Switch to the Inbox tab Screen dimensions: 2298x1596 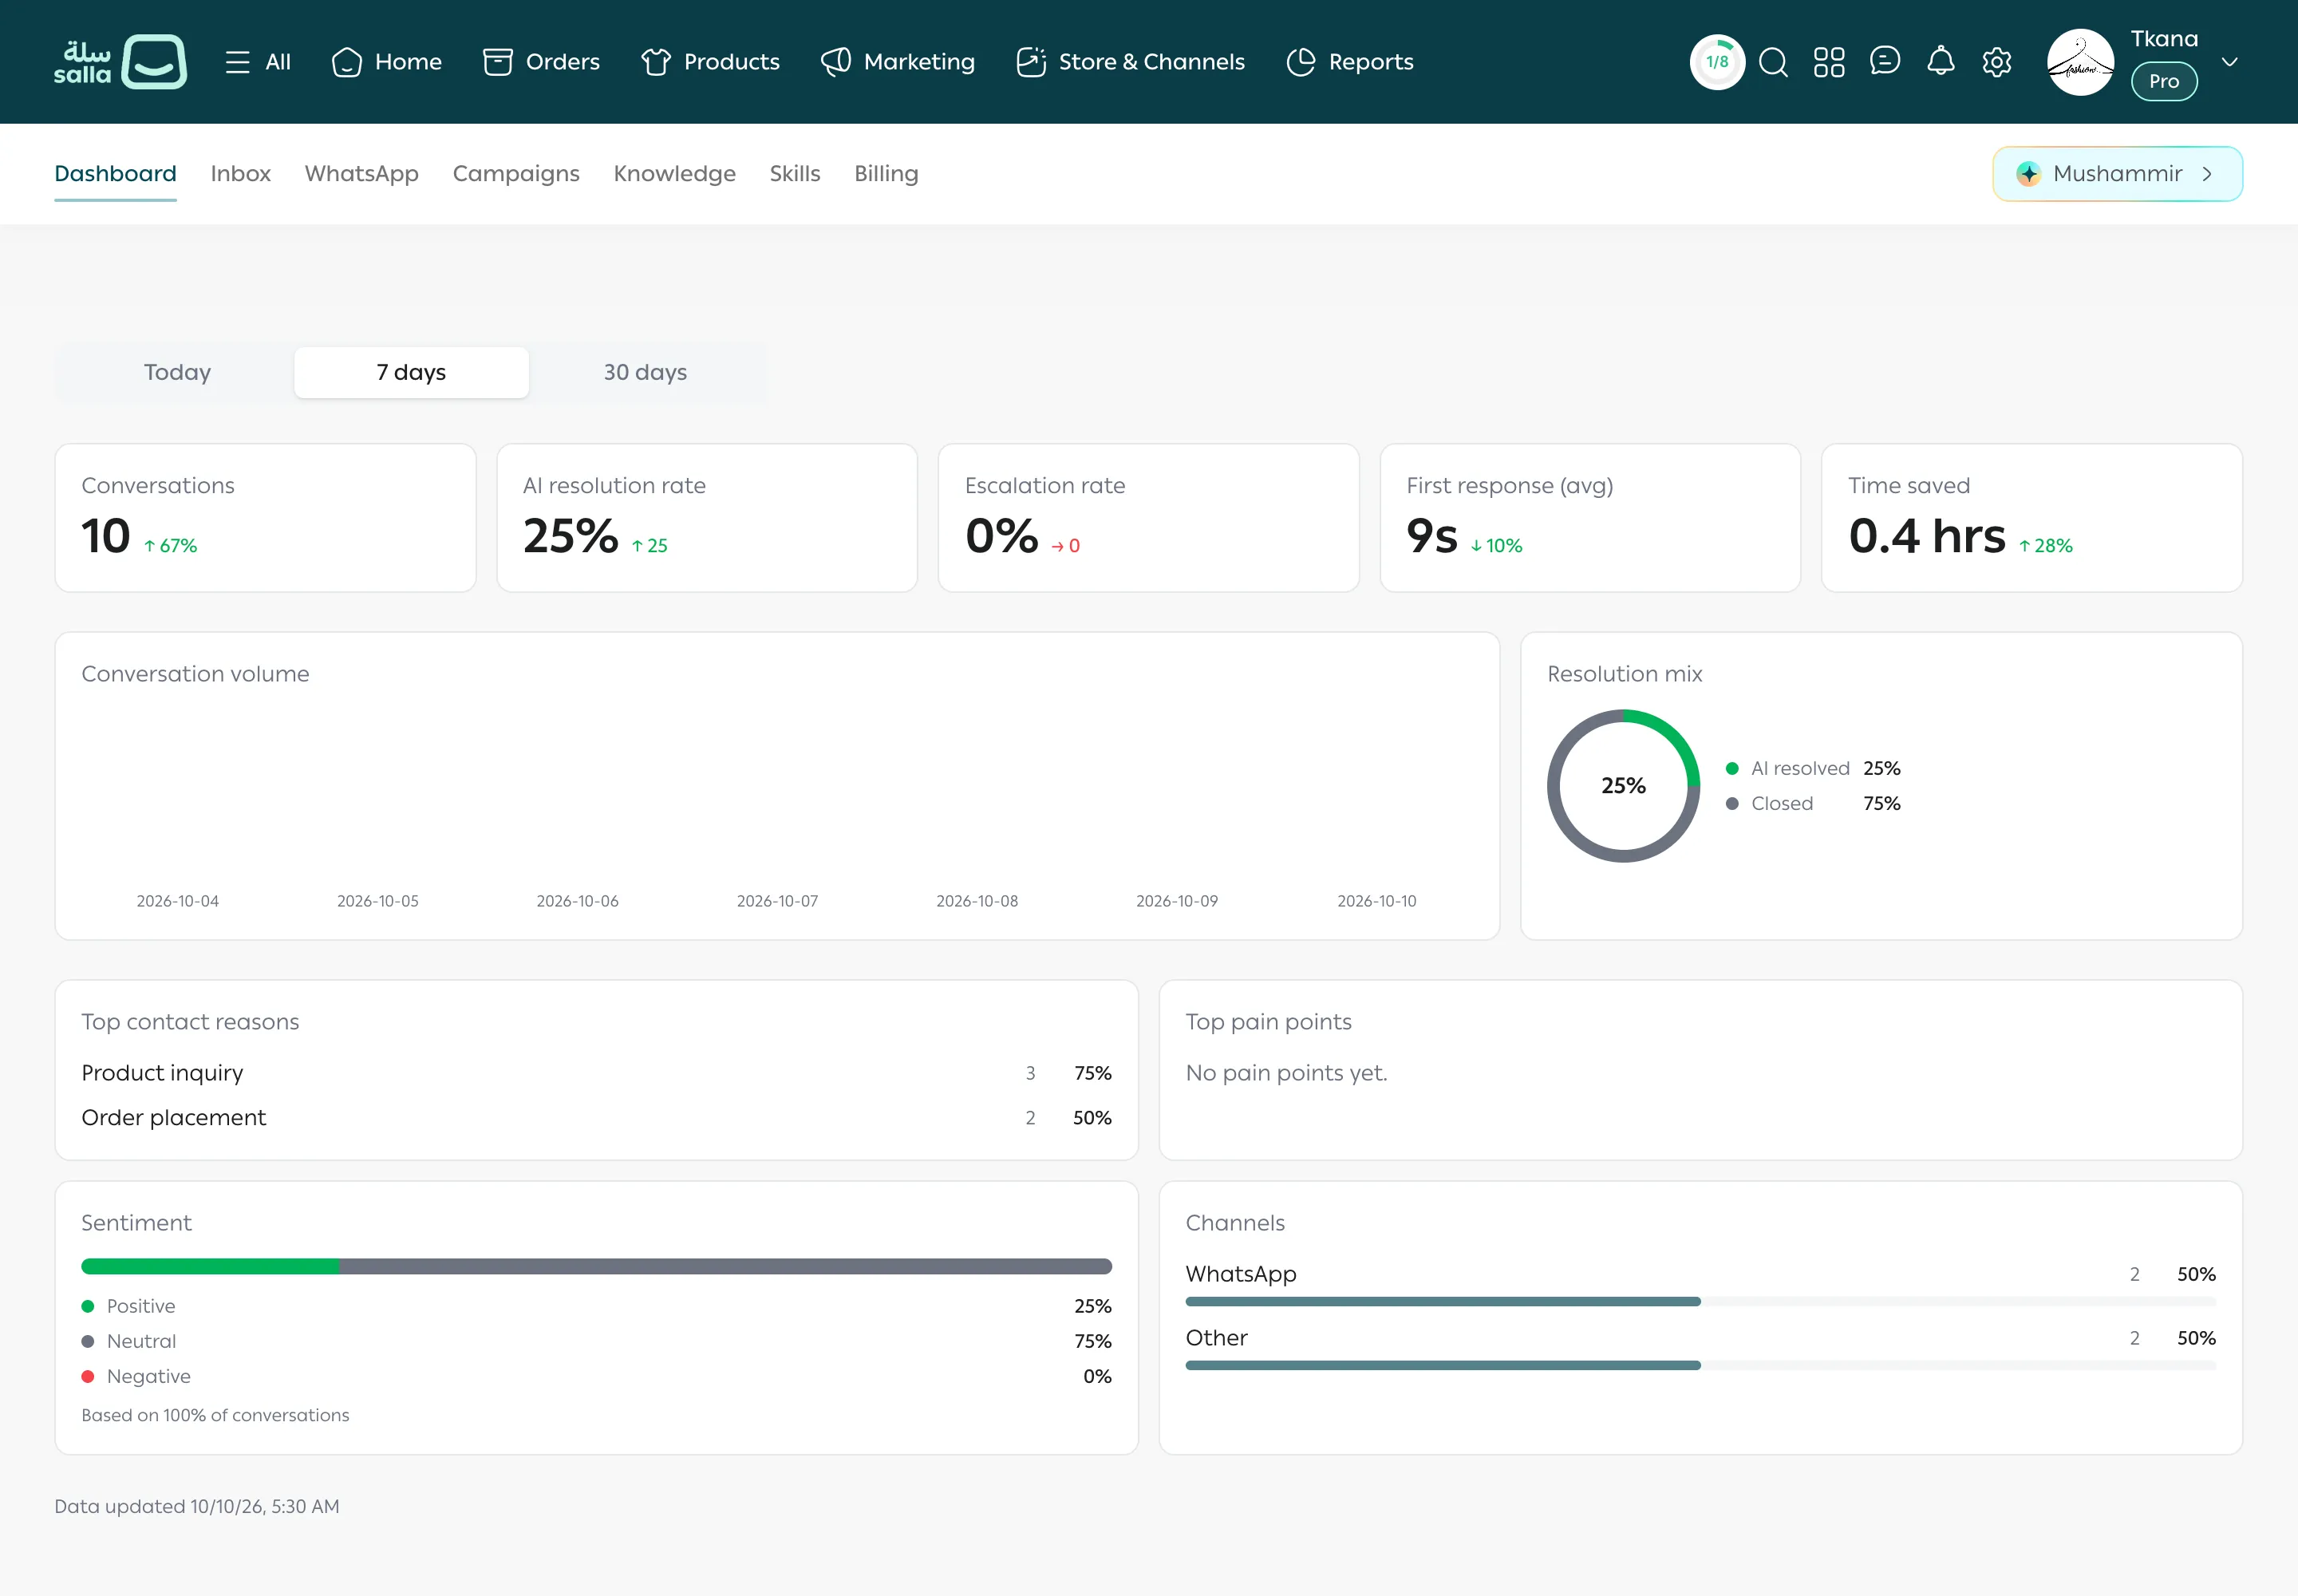coord(240,174)
